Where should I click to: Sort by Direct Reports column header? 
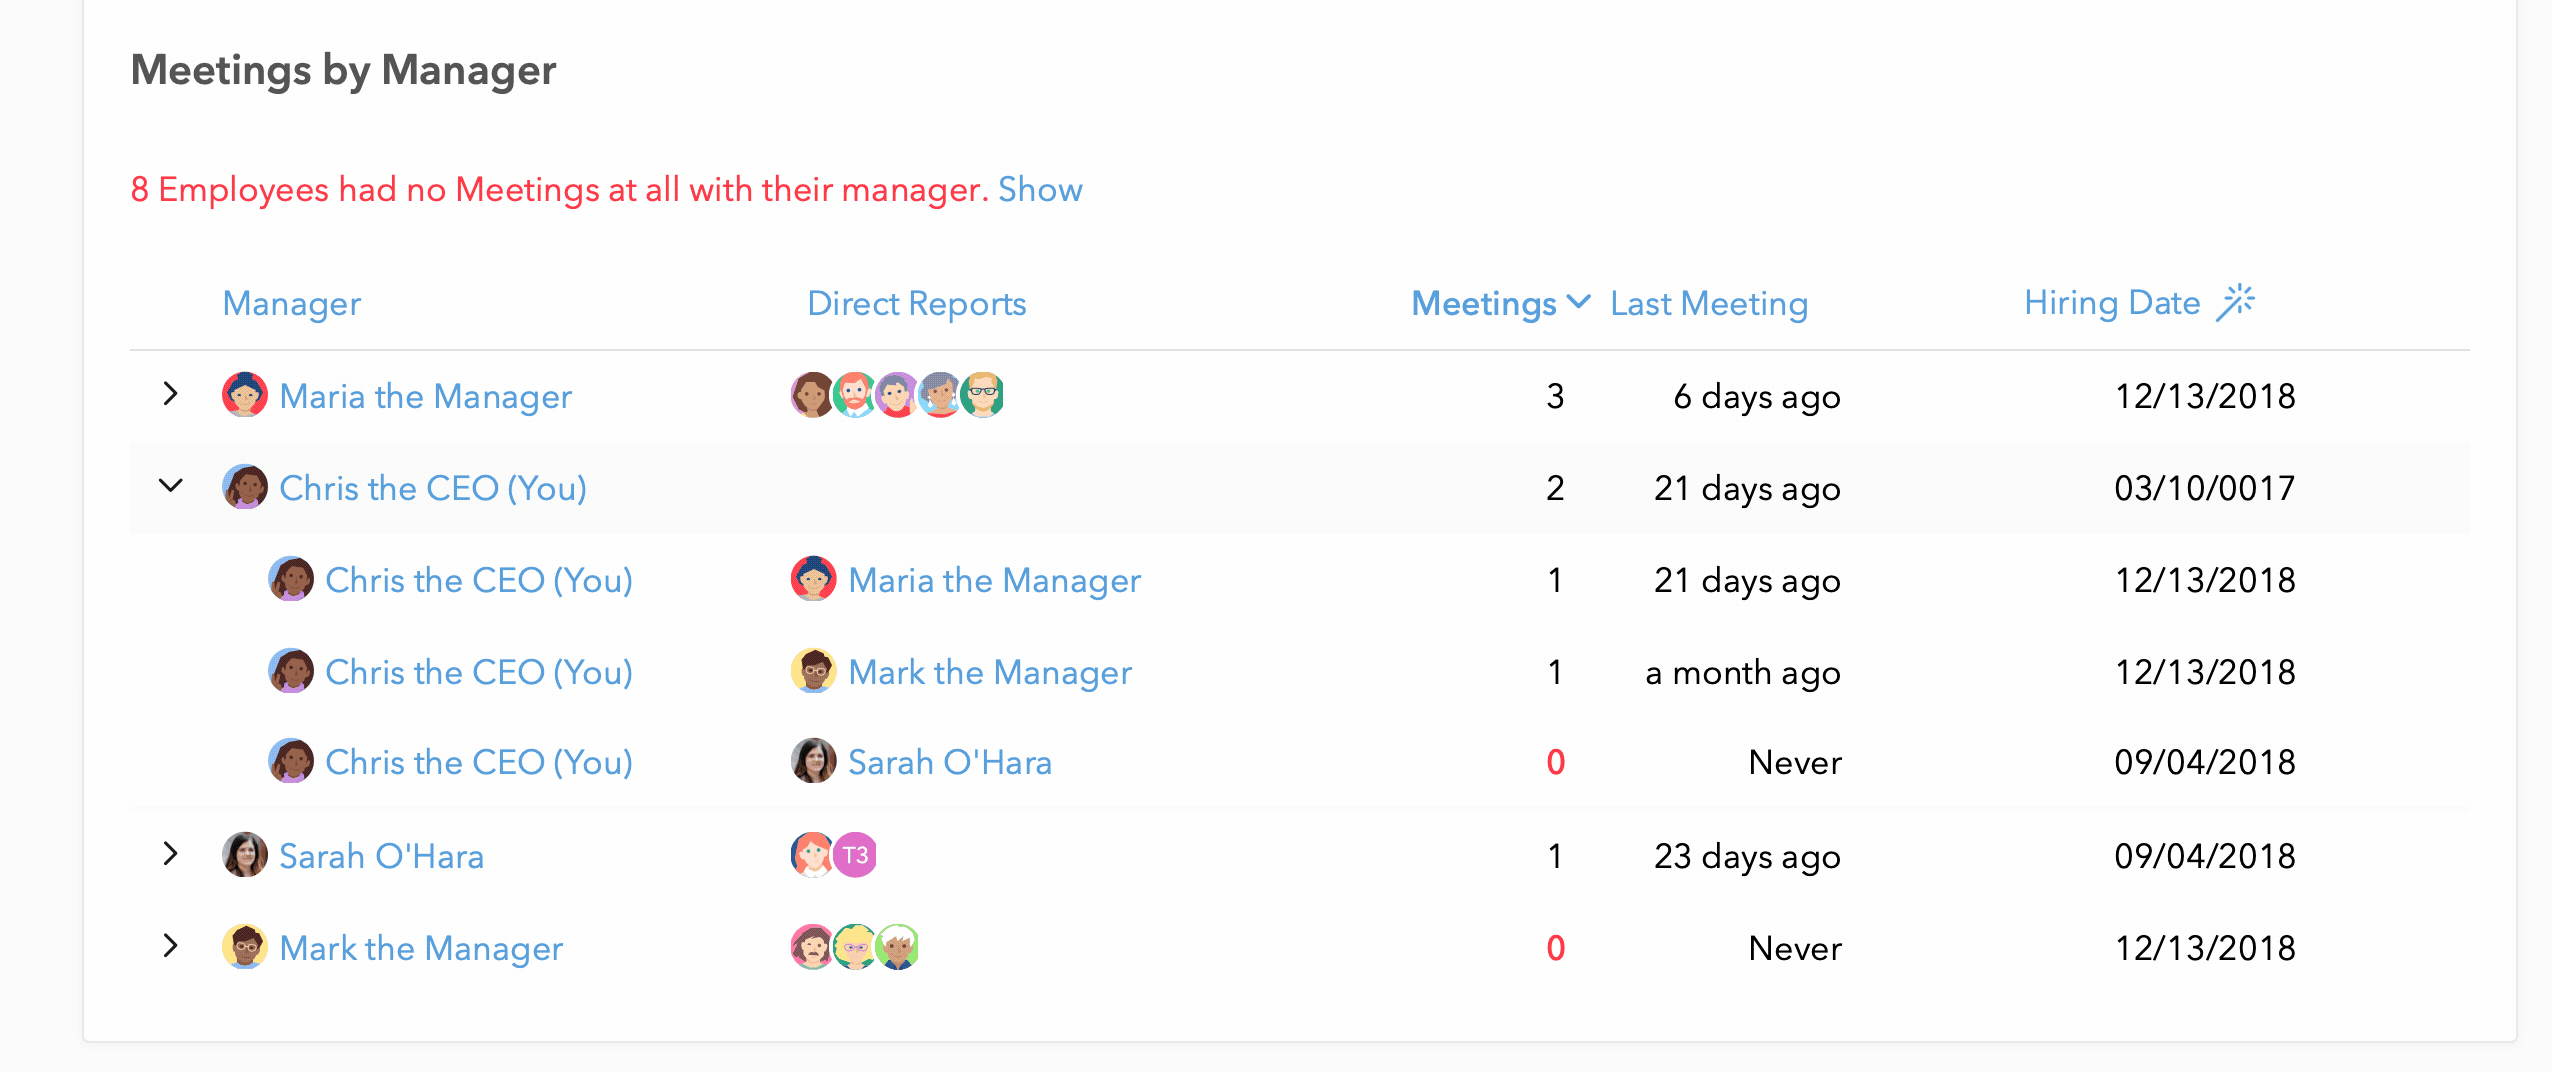[917, 304]
